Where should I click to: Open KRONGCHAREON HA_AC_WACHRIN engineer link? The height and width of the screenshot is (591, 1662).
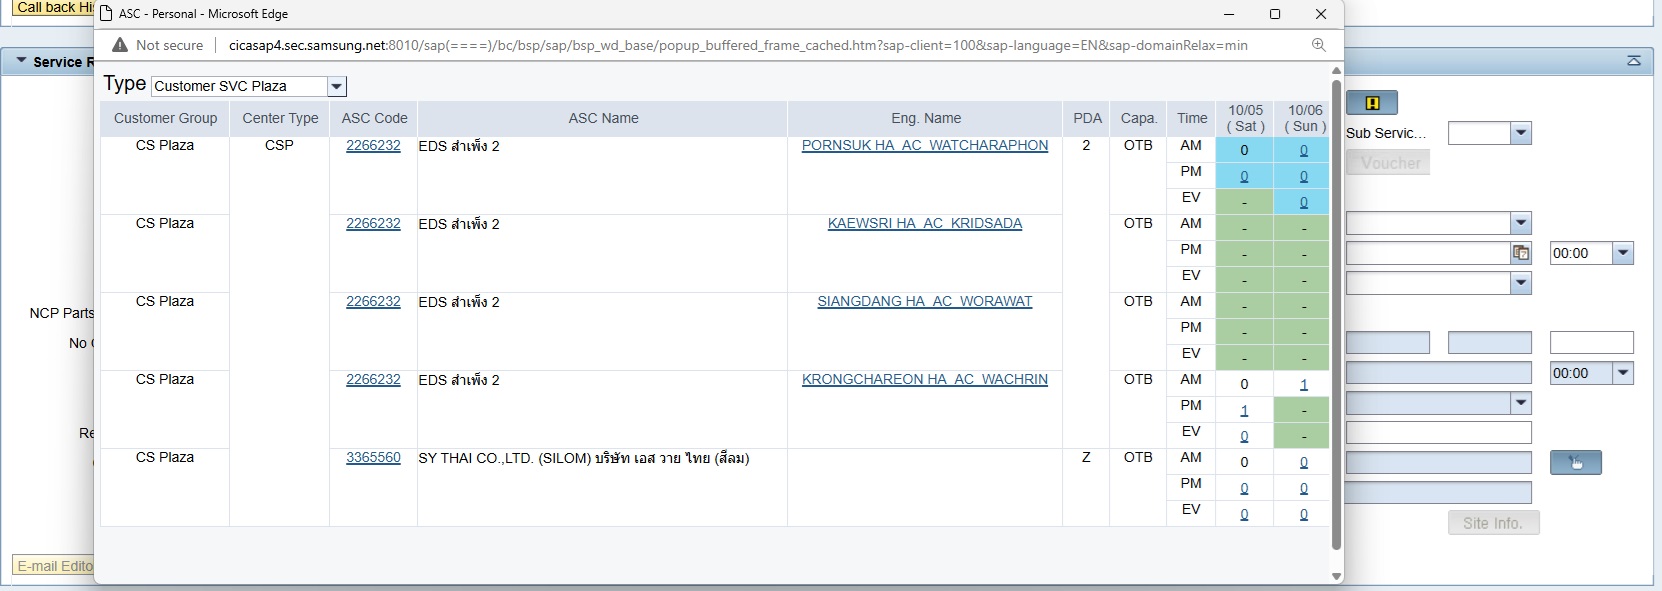point(925,379)
